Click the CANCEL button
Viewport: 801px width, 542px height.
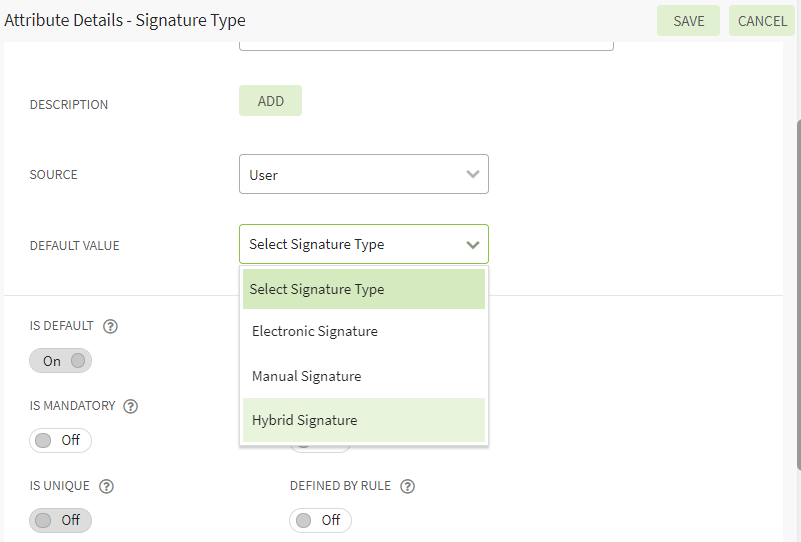(x=762, y=21)
